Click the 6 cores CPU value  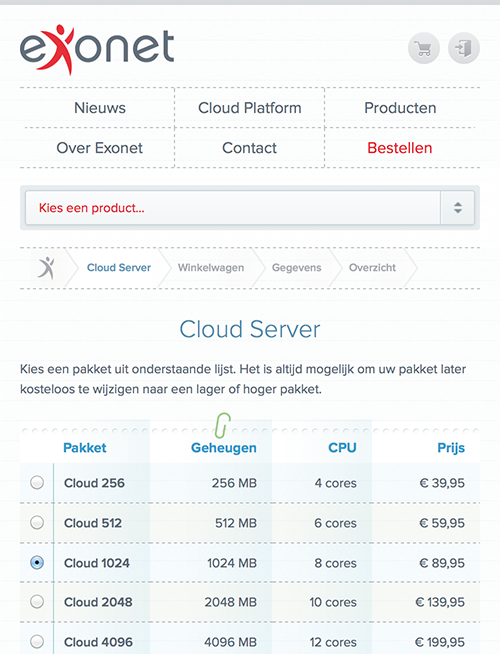tap(336, 523)
